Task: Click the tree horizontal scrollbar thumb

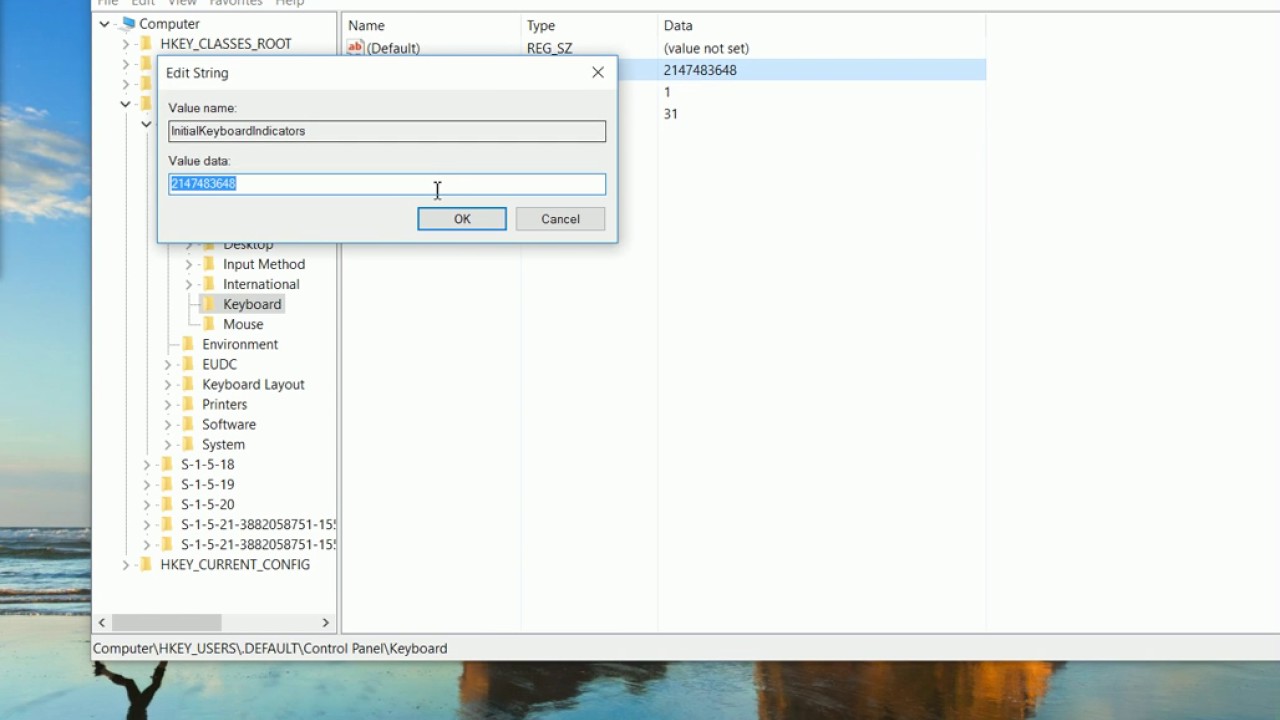Action: pyautogui.click(x=166, y=622)
